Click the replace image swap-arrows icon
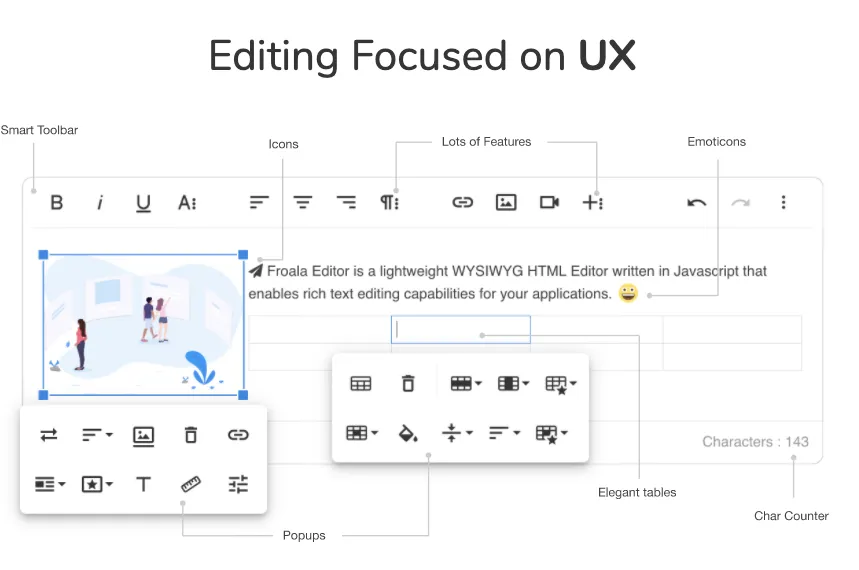Viewport: 859px width, 570px height. pos(49,435)
